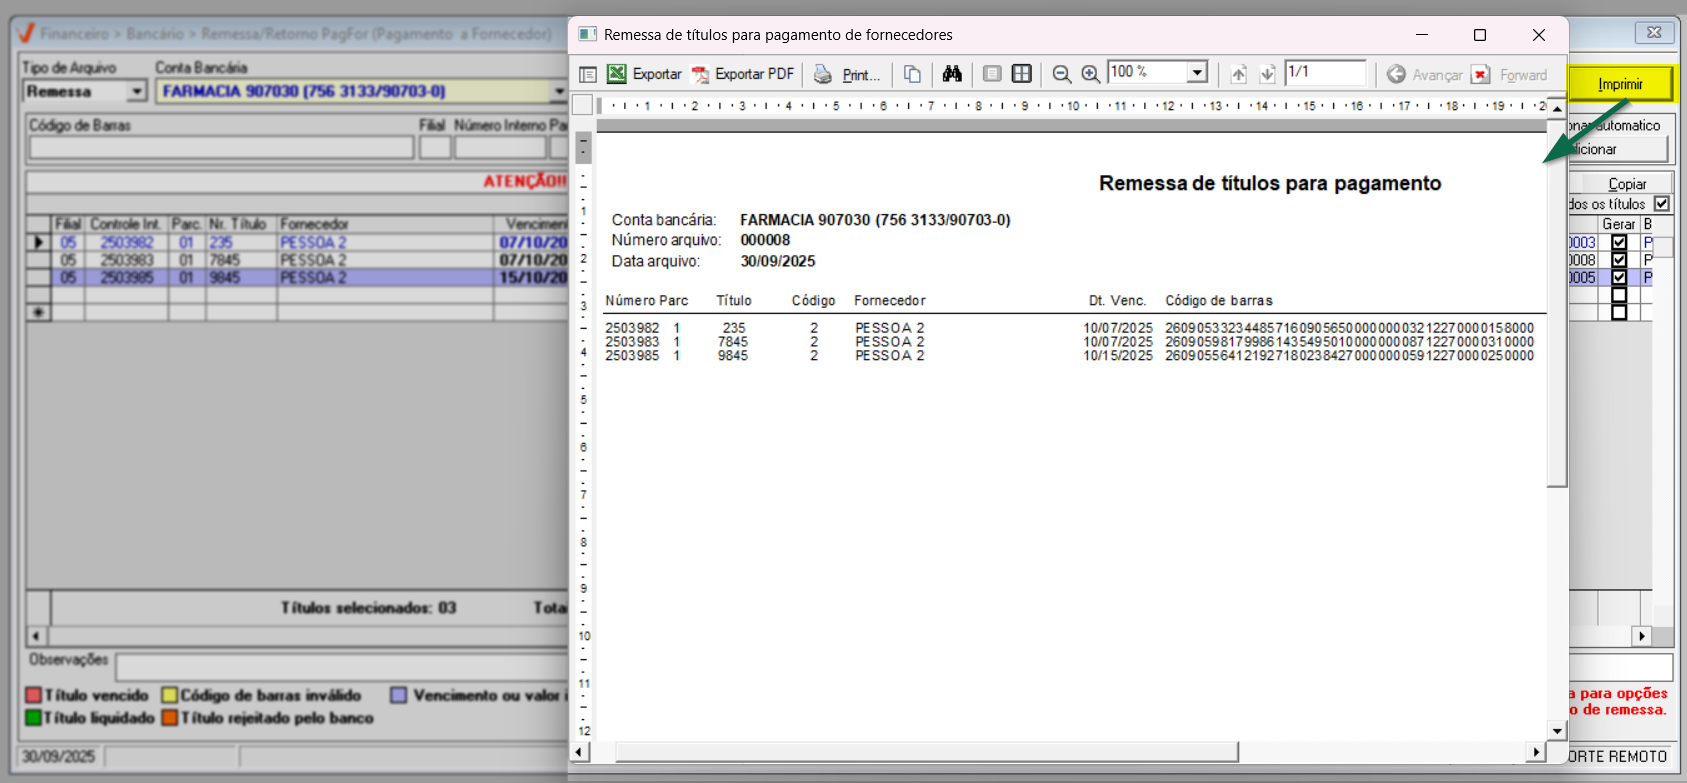This screenshot has width=1687, height=783.
Task: Expand the Tipo de Arquivo Remessa dropdown
Action: point(137,92)
